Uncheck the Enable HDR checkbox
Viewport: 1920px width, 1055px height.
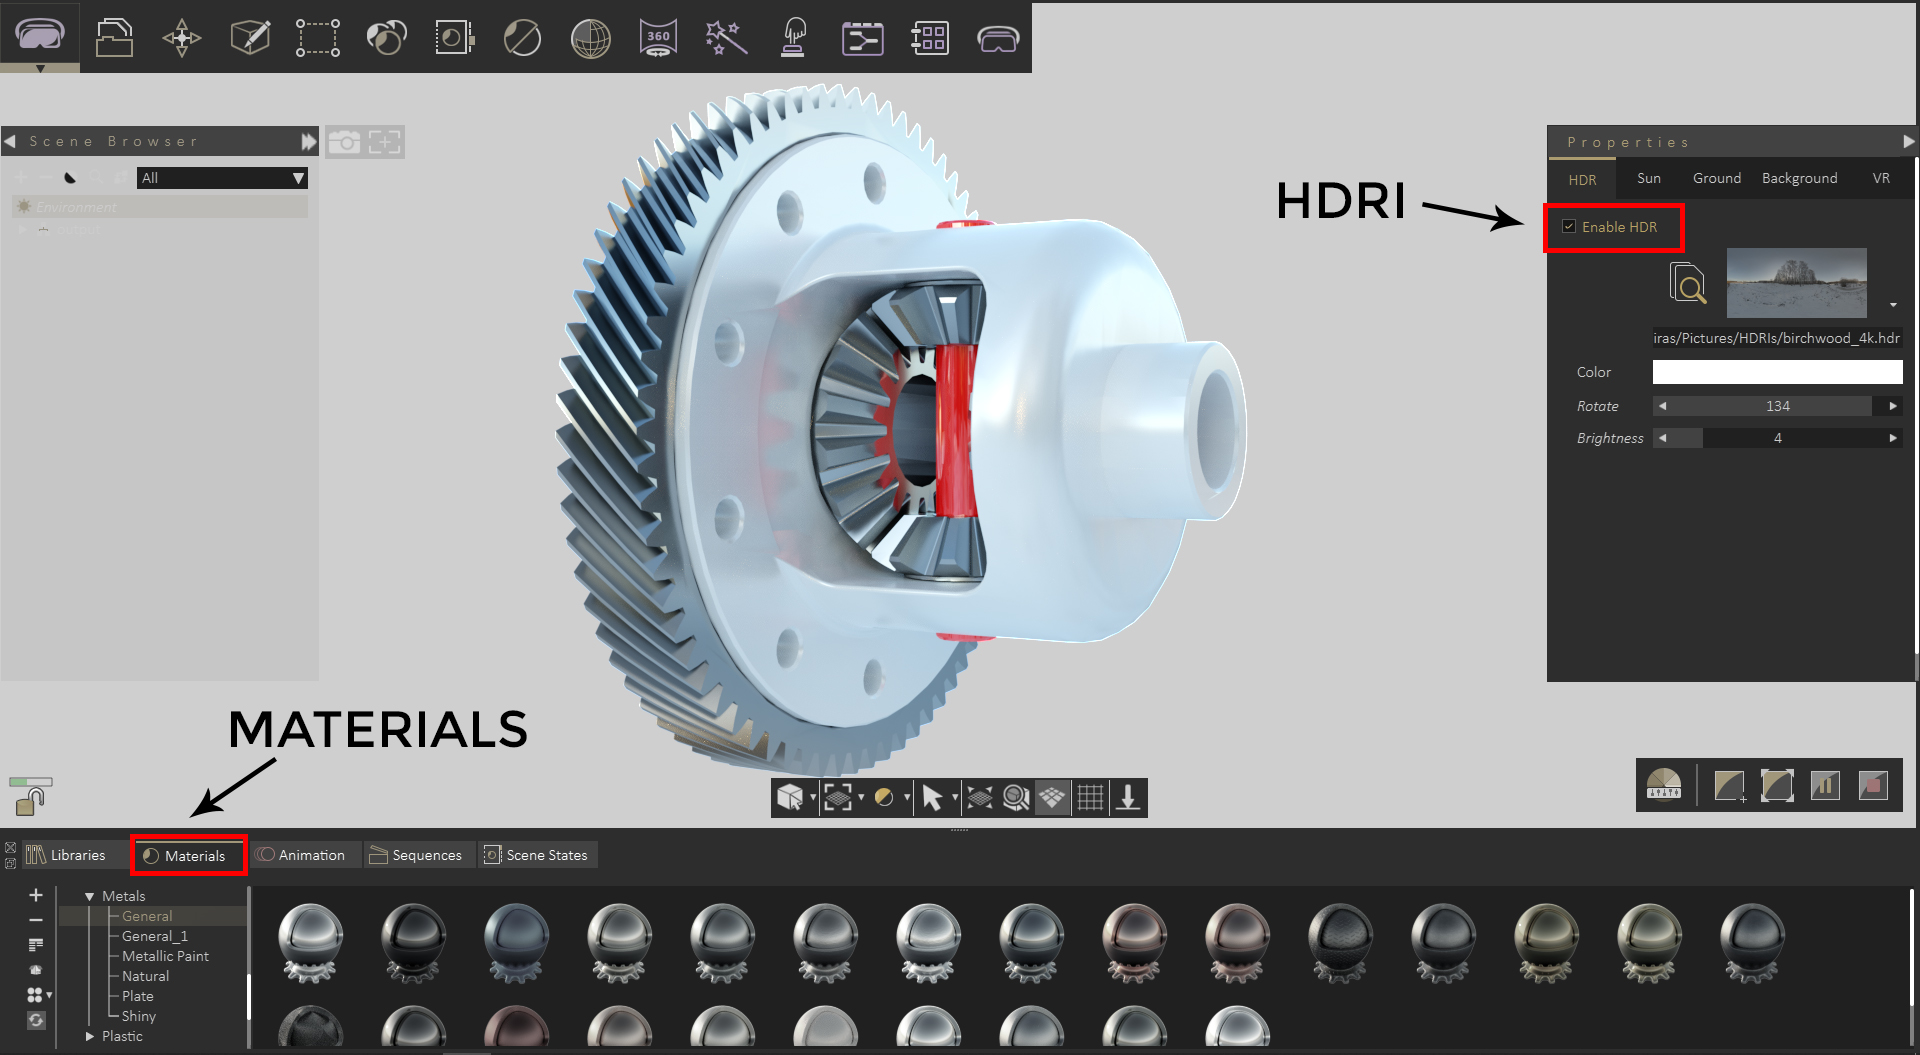(1570, 227)
